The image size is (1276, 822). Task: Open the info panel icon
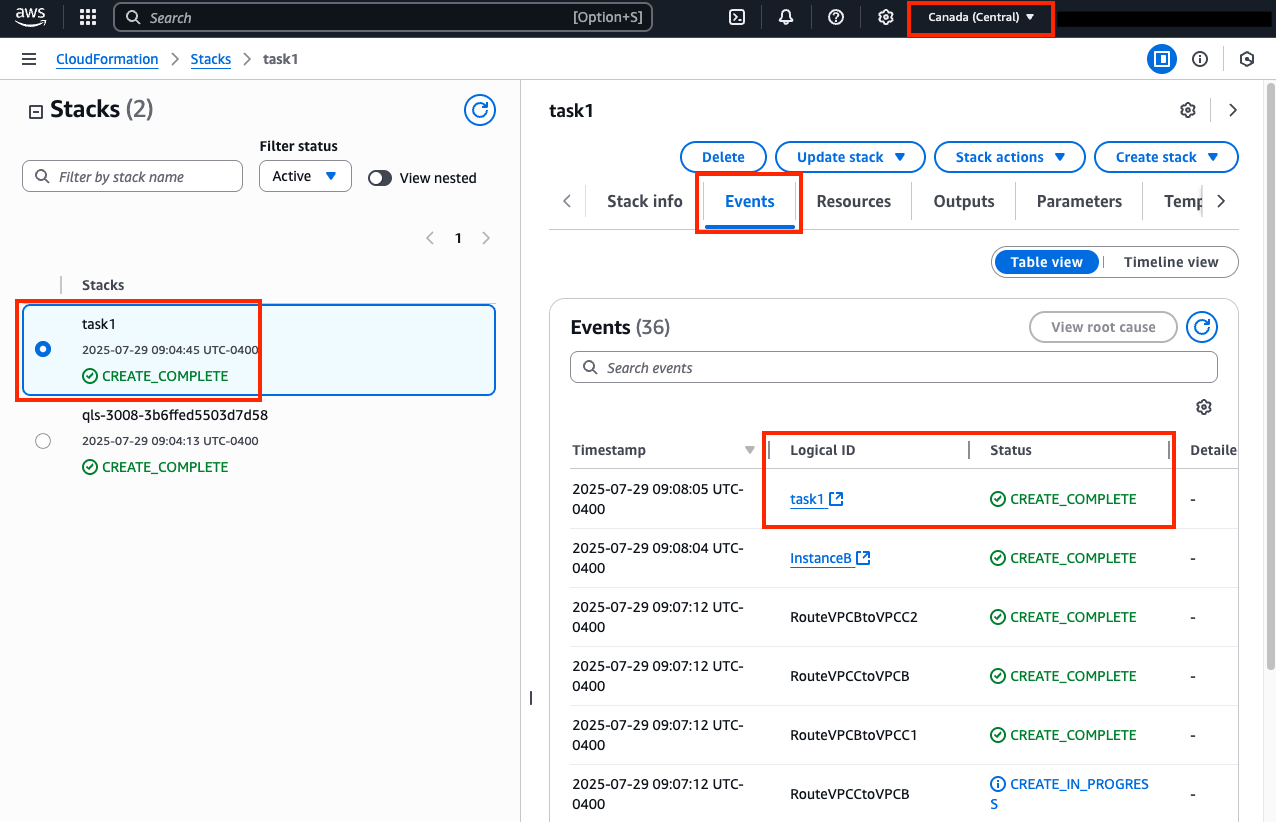click(1200, 59)
